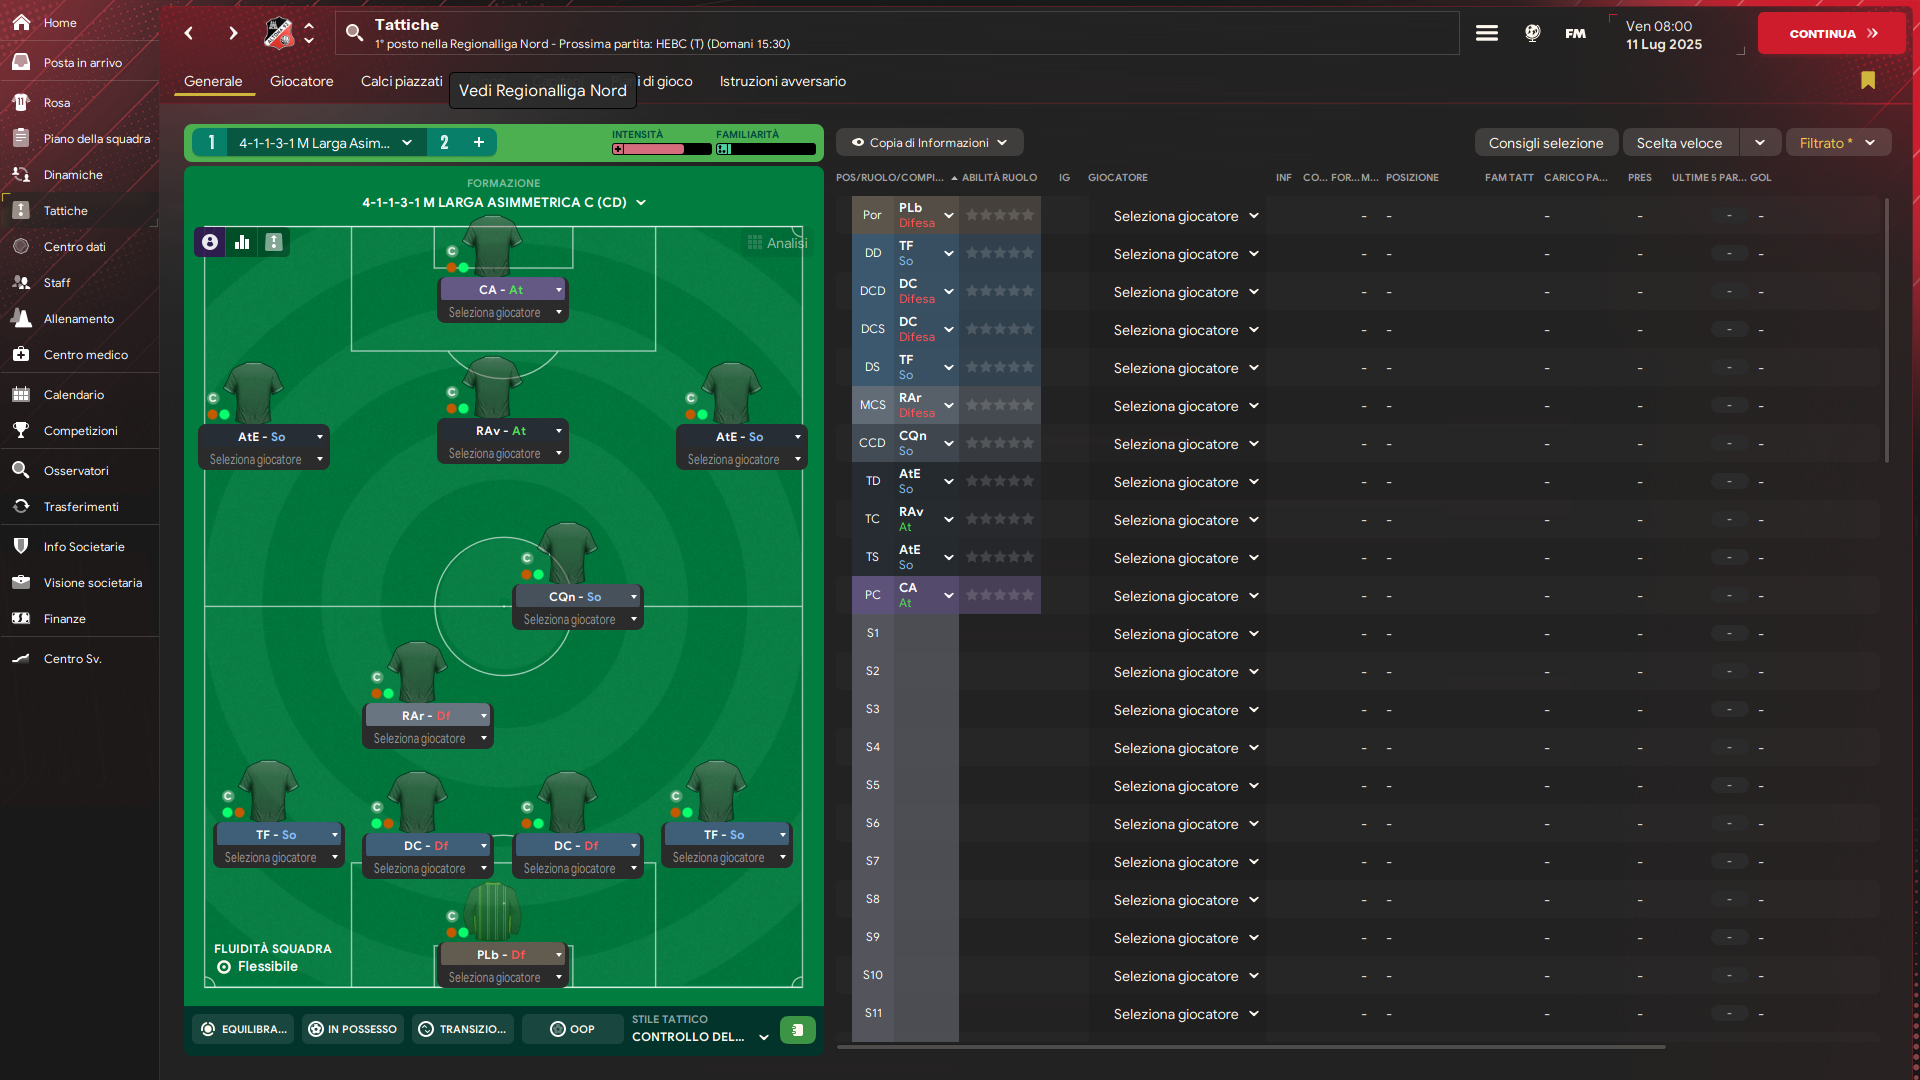Select tactic slot 1

tap(211, 142)
